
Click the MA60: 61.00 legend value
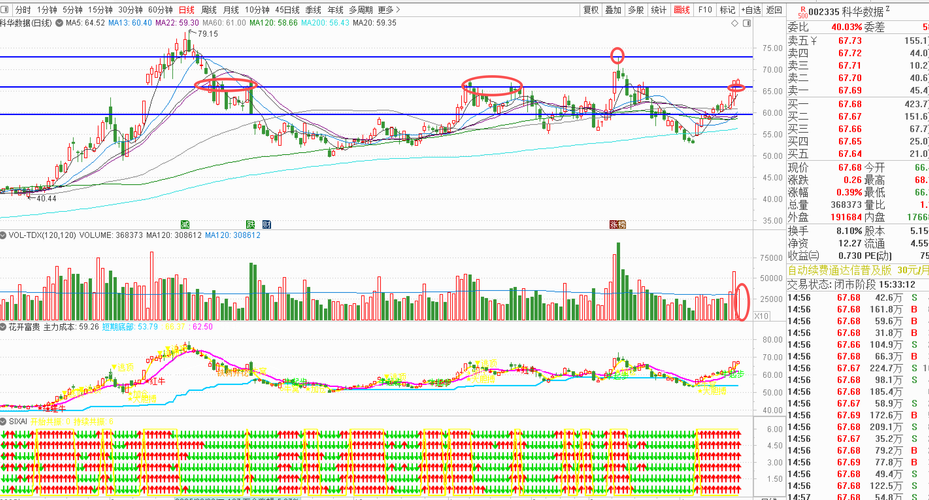[224, 23]
